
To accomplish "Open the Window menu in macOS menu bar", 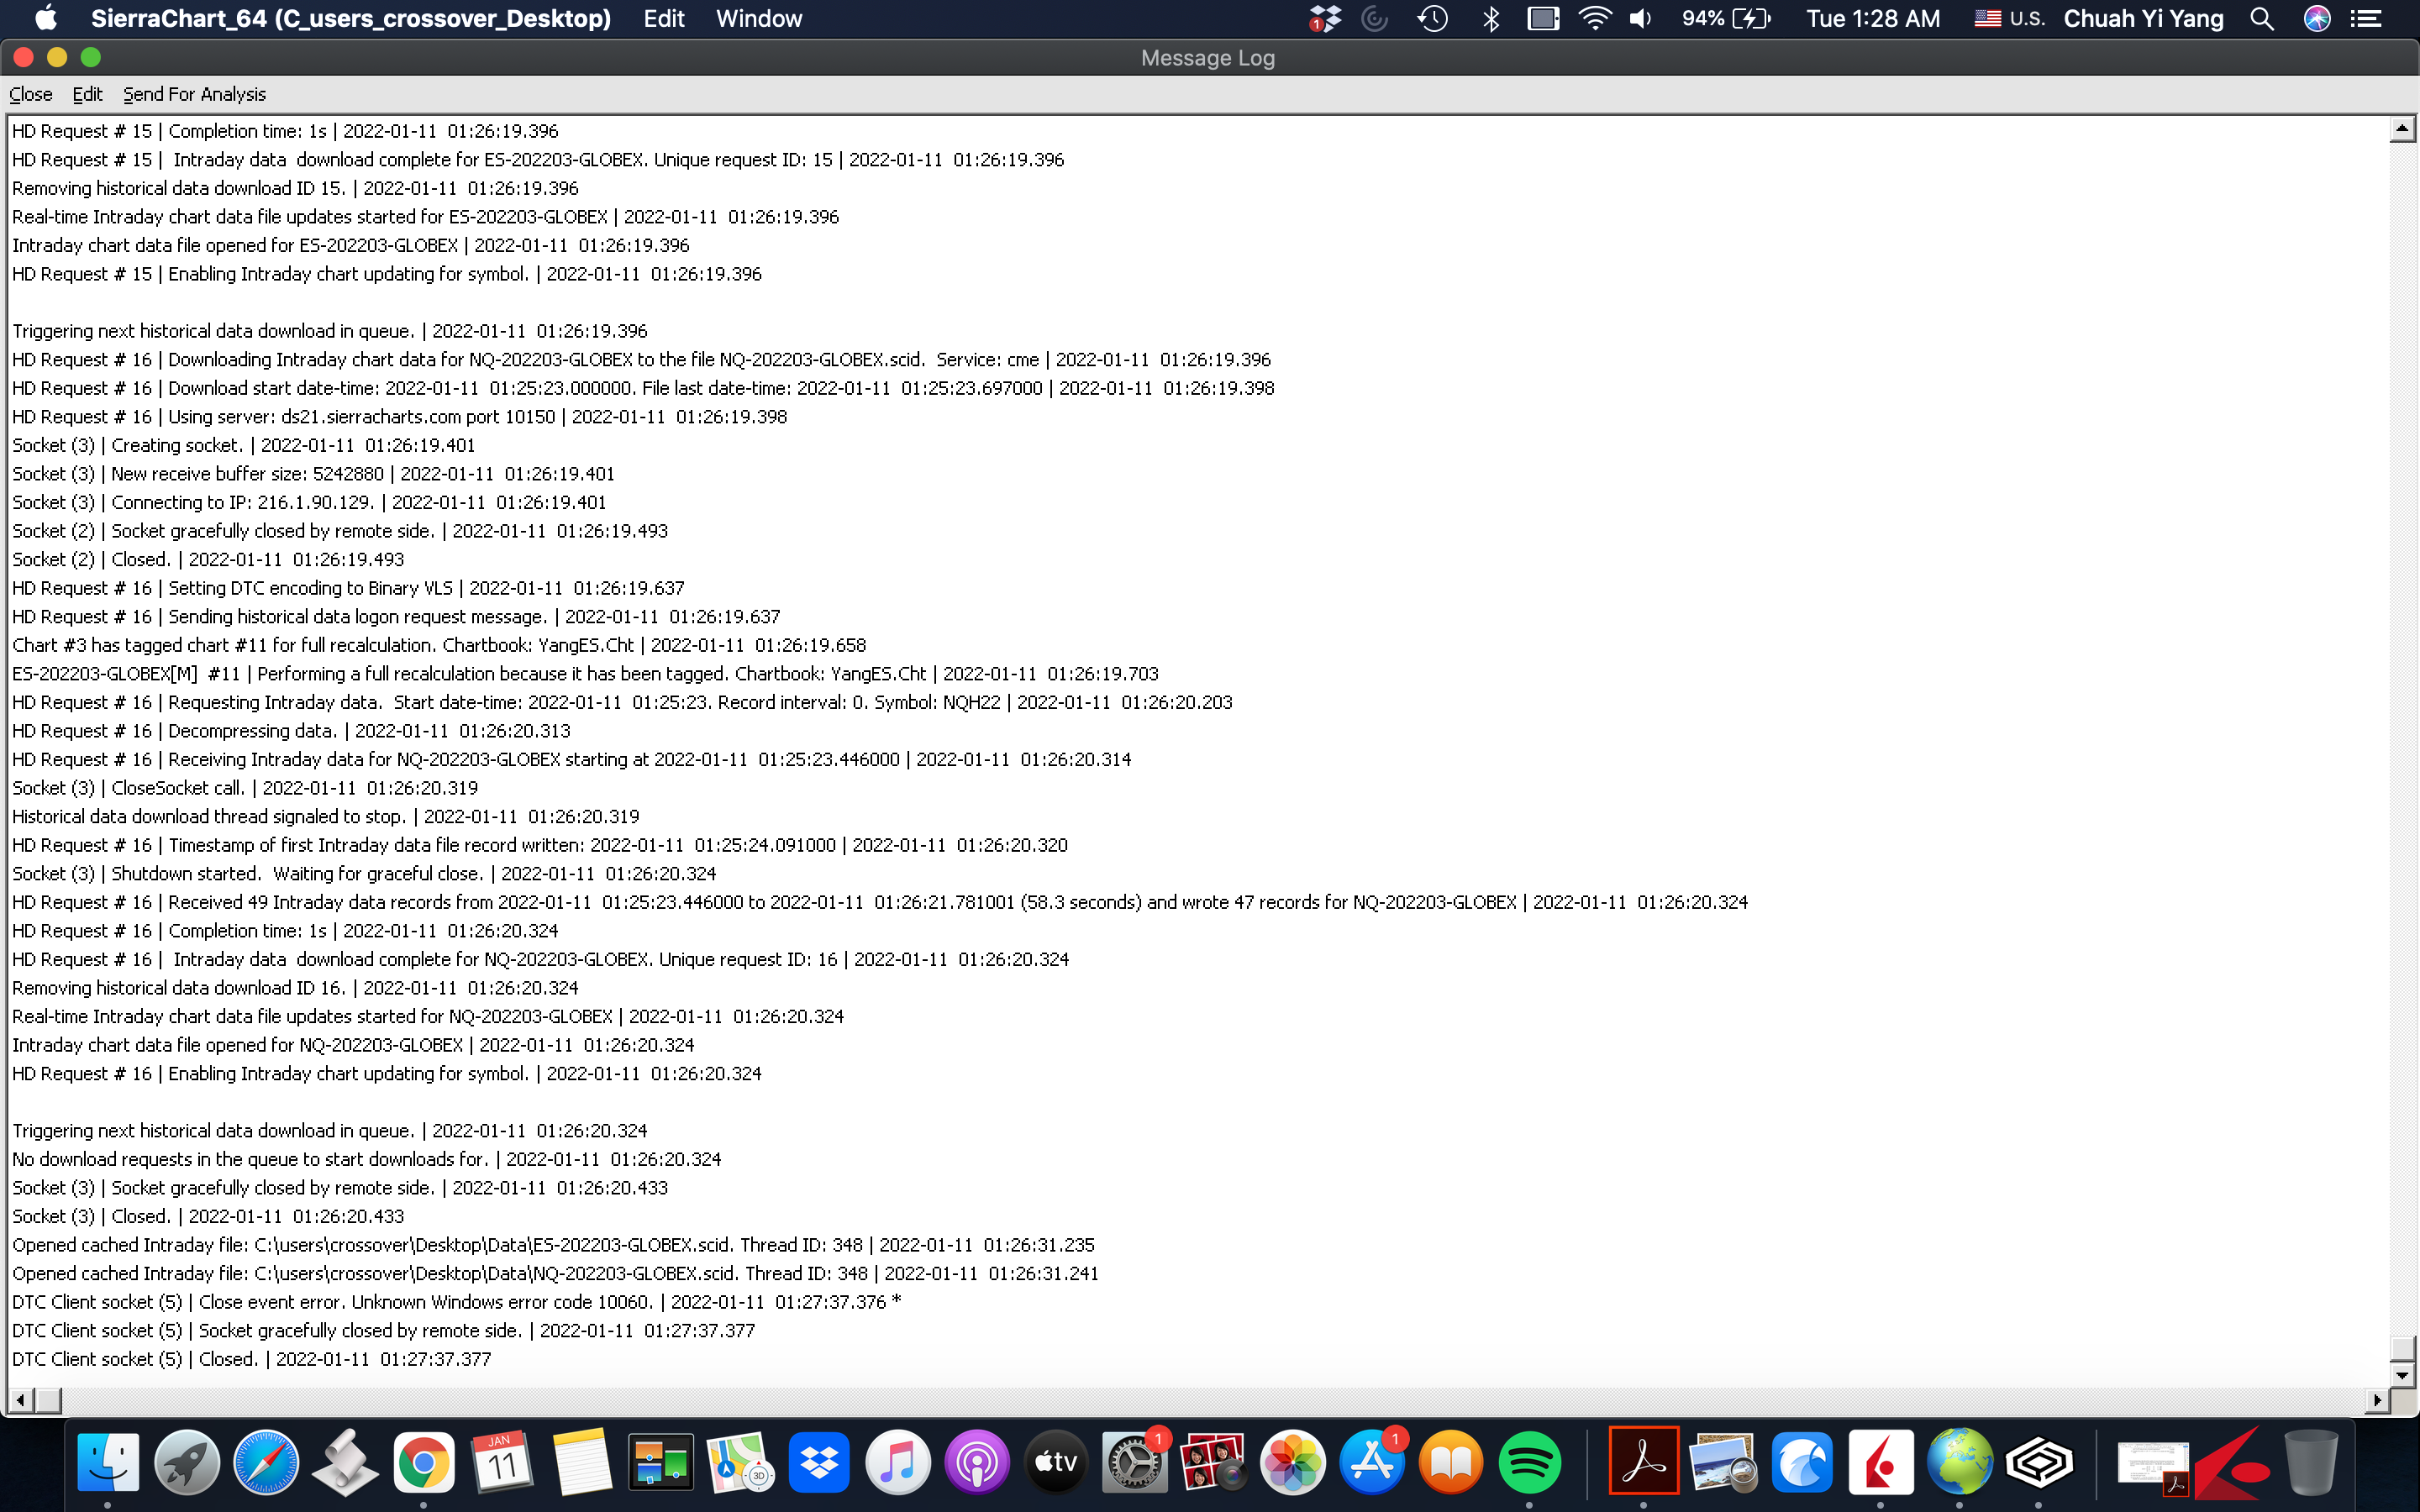I will 758,19.
